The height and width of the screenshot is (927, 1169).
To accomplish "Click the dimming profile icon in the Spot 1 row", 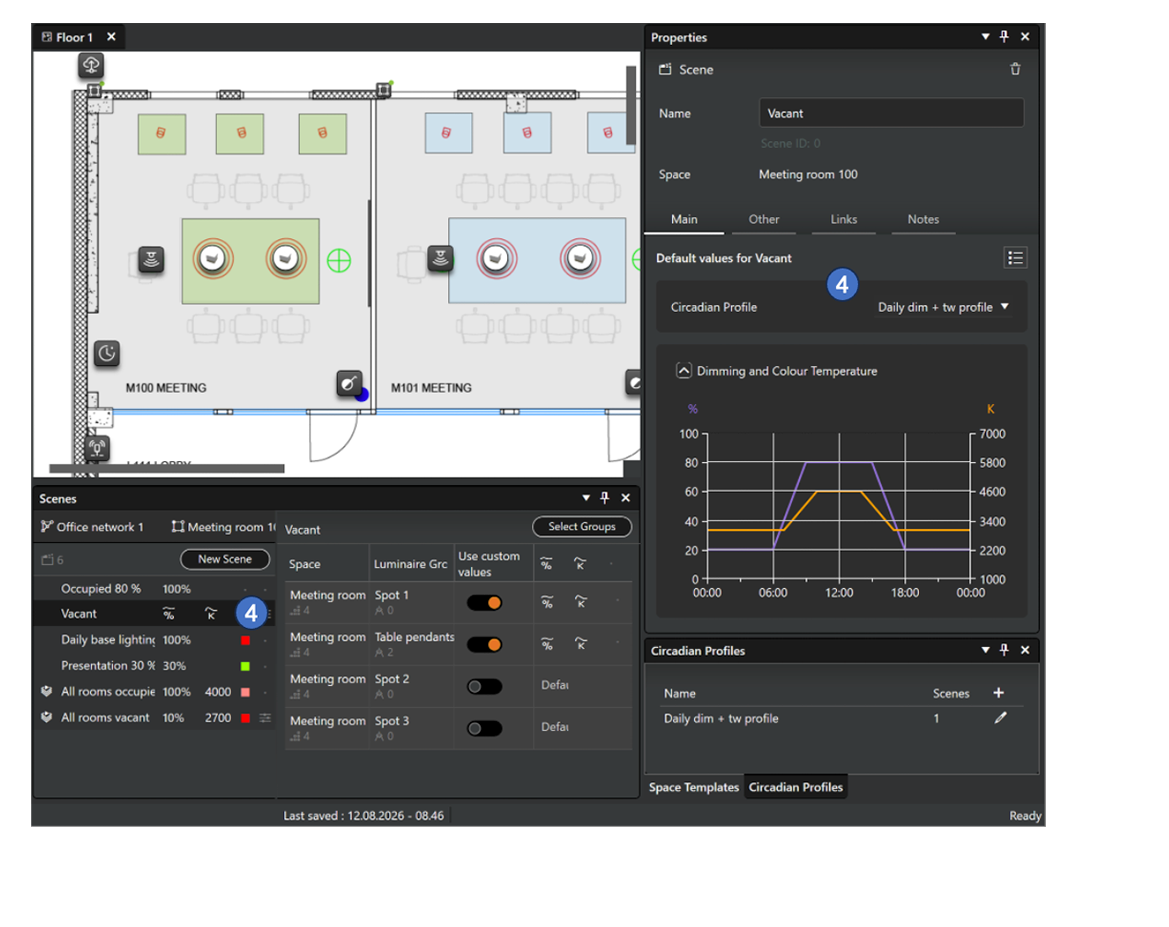I will 547,602.
